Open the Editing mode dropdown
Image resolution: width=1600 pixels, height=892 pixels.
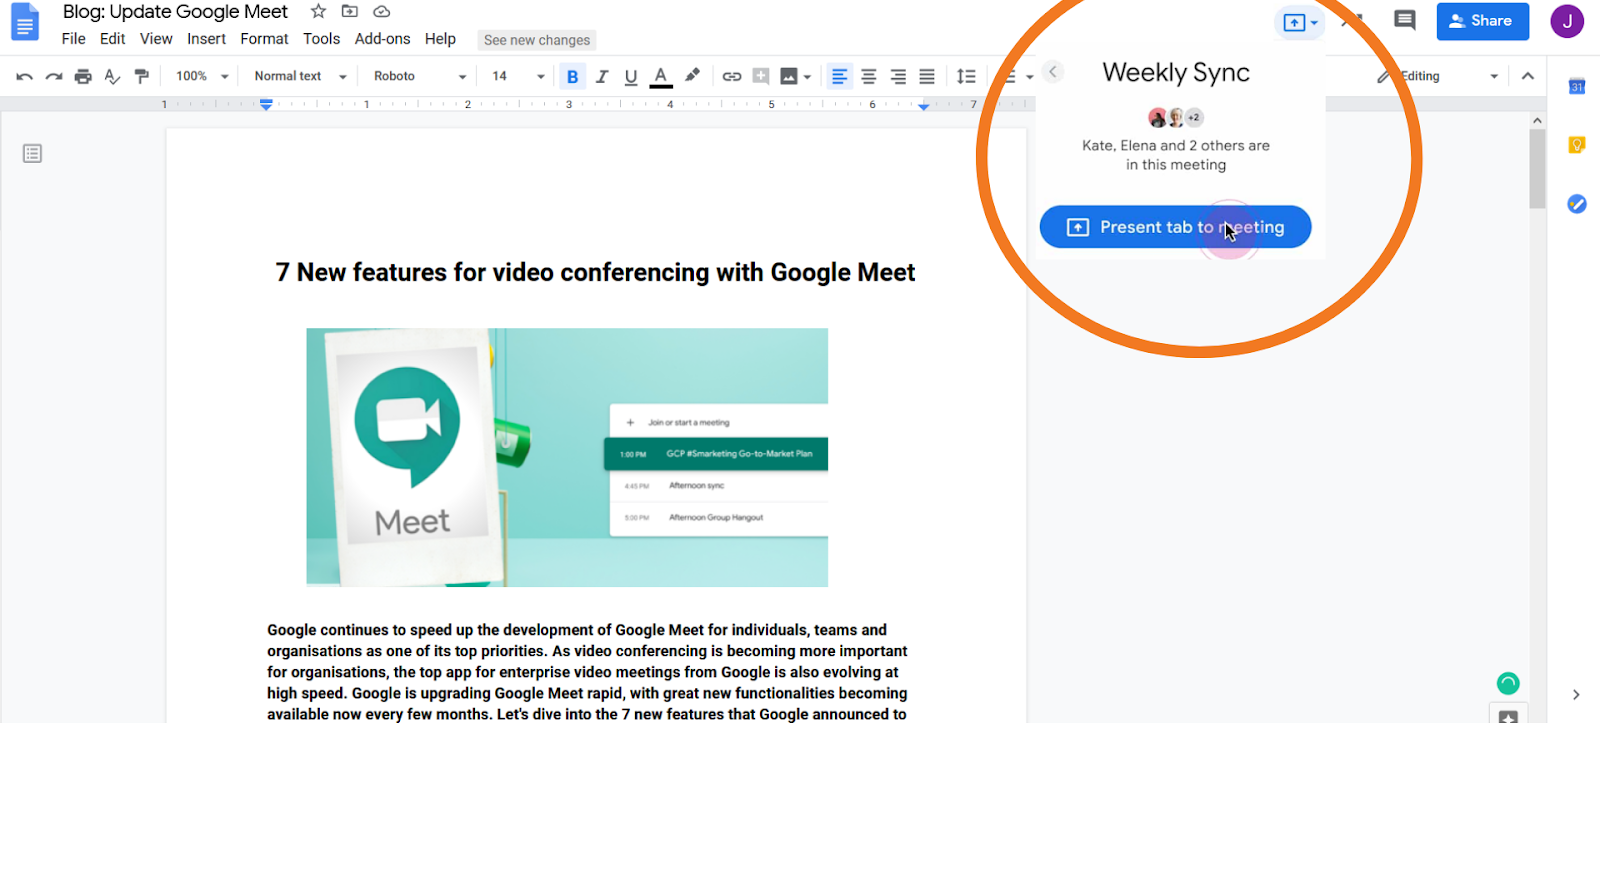point(1440,76)
